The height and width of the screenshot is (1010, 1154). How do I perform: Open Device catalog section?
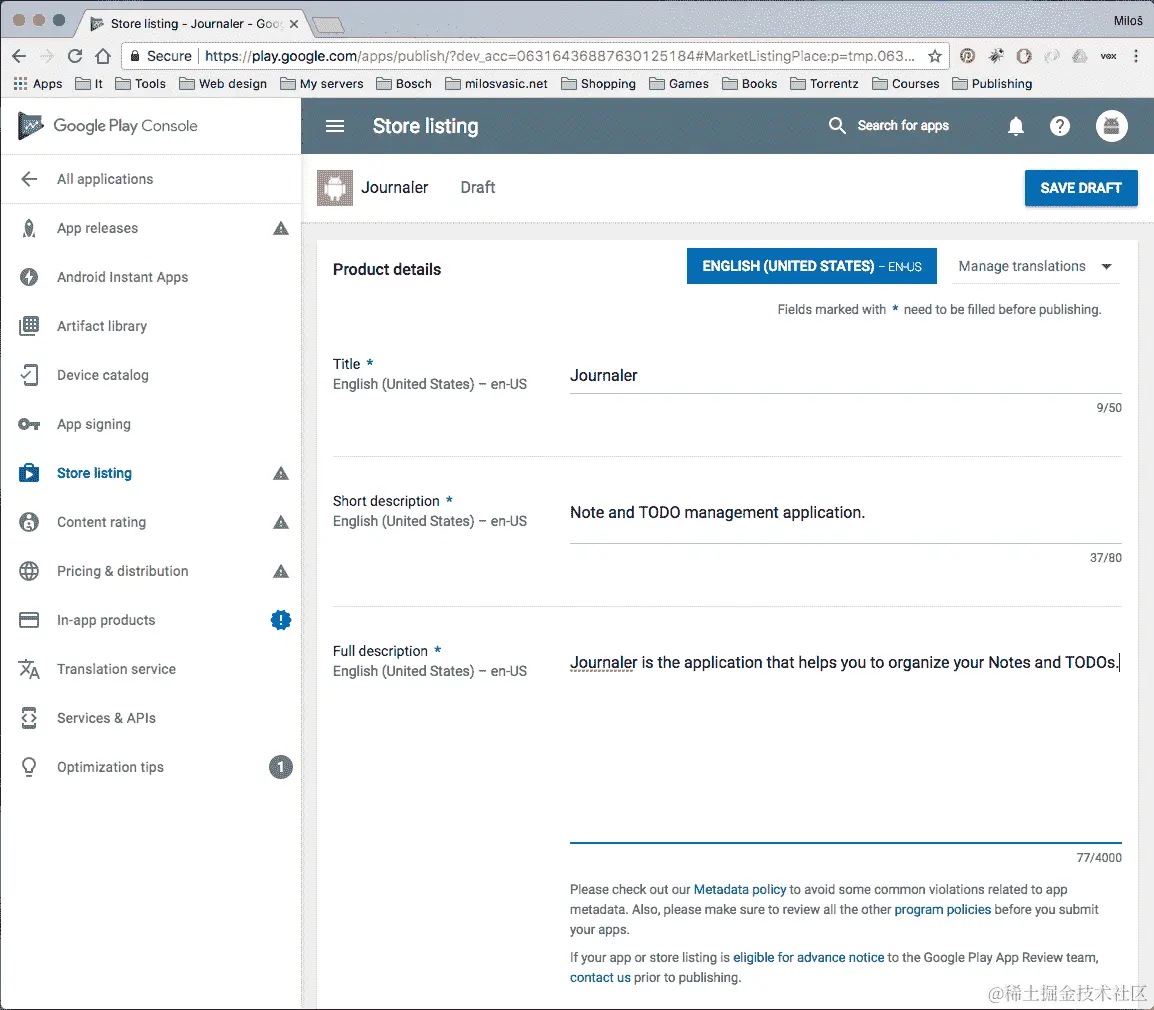pos(102,375)
